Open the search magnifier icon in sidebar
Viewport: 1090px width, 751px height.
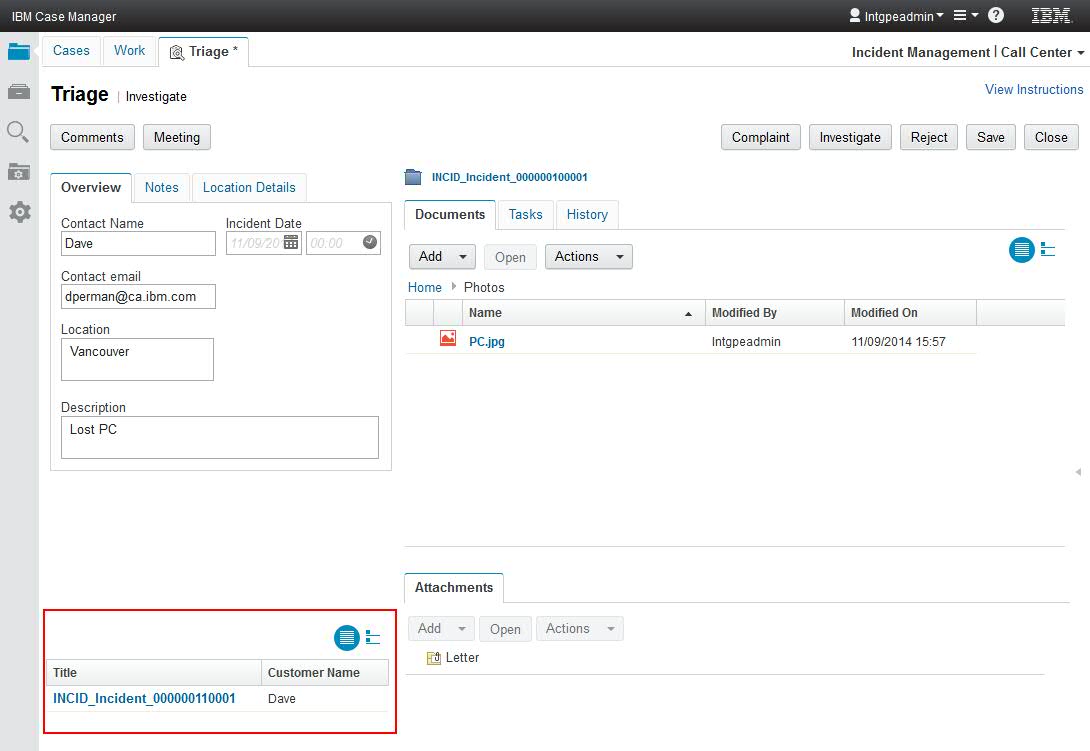[x=18, y=131]
